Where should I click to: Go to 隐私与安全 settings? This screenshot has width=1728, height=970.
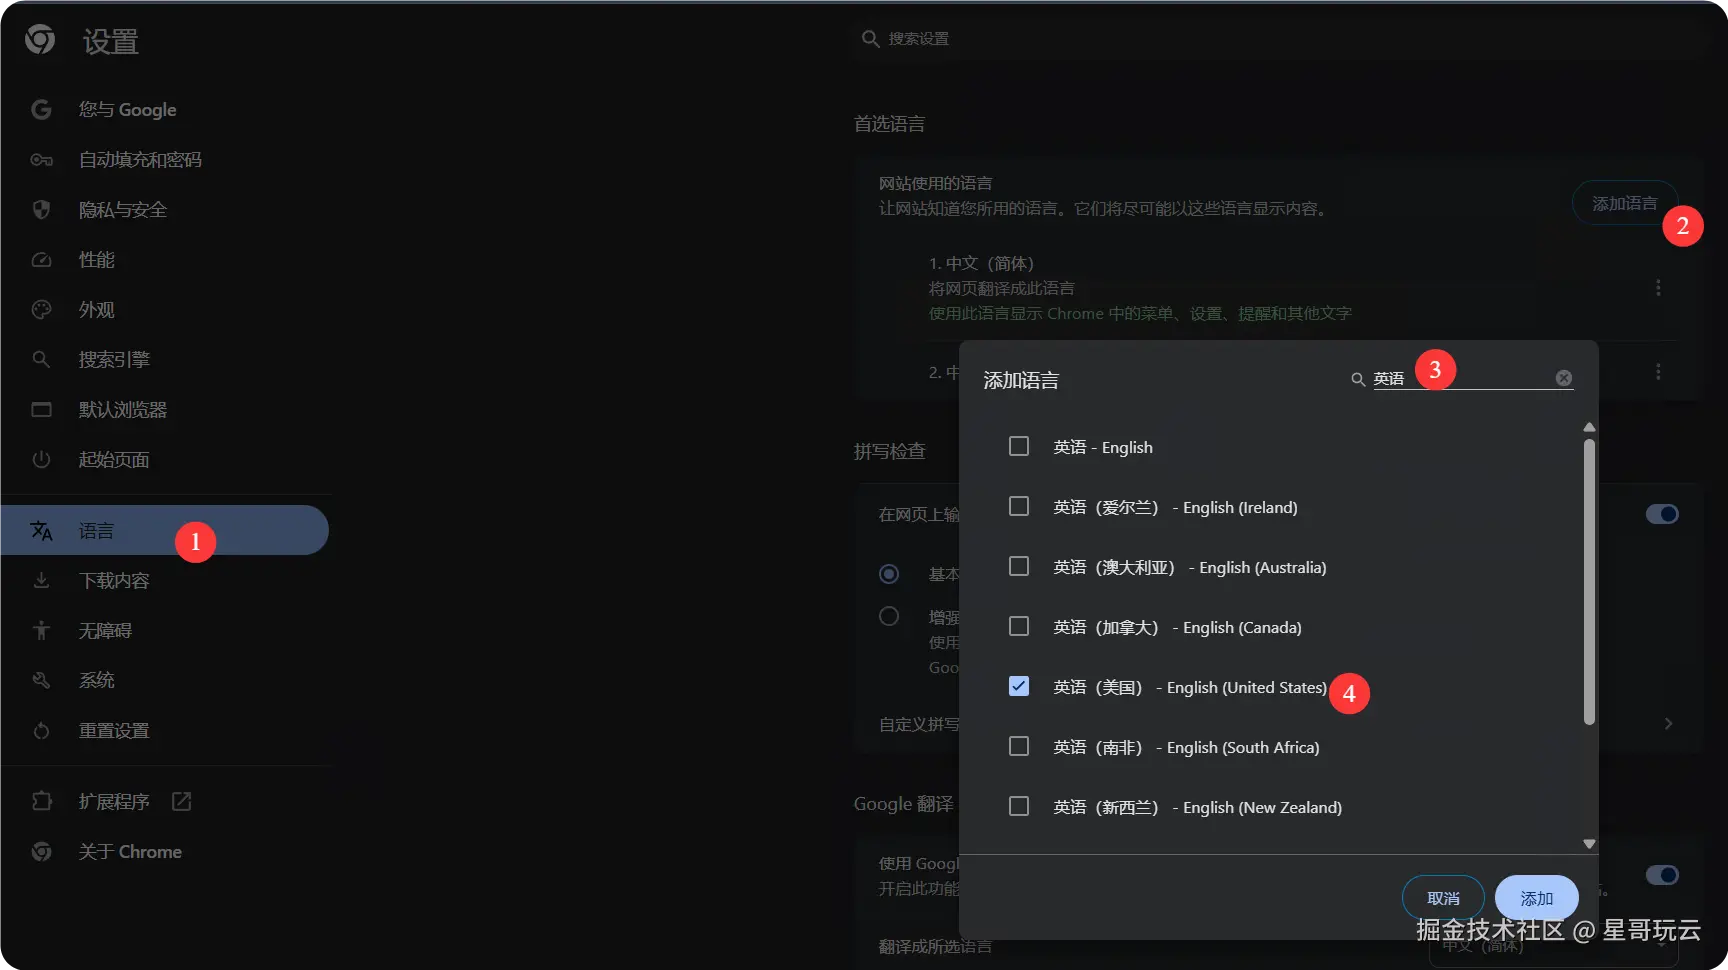tap(165, 210)
